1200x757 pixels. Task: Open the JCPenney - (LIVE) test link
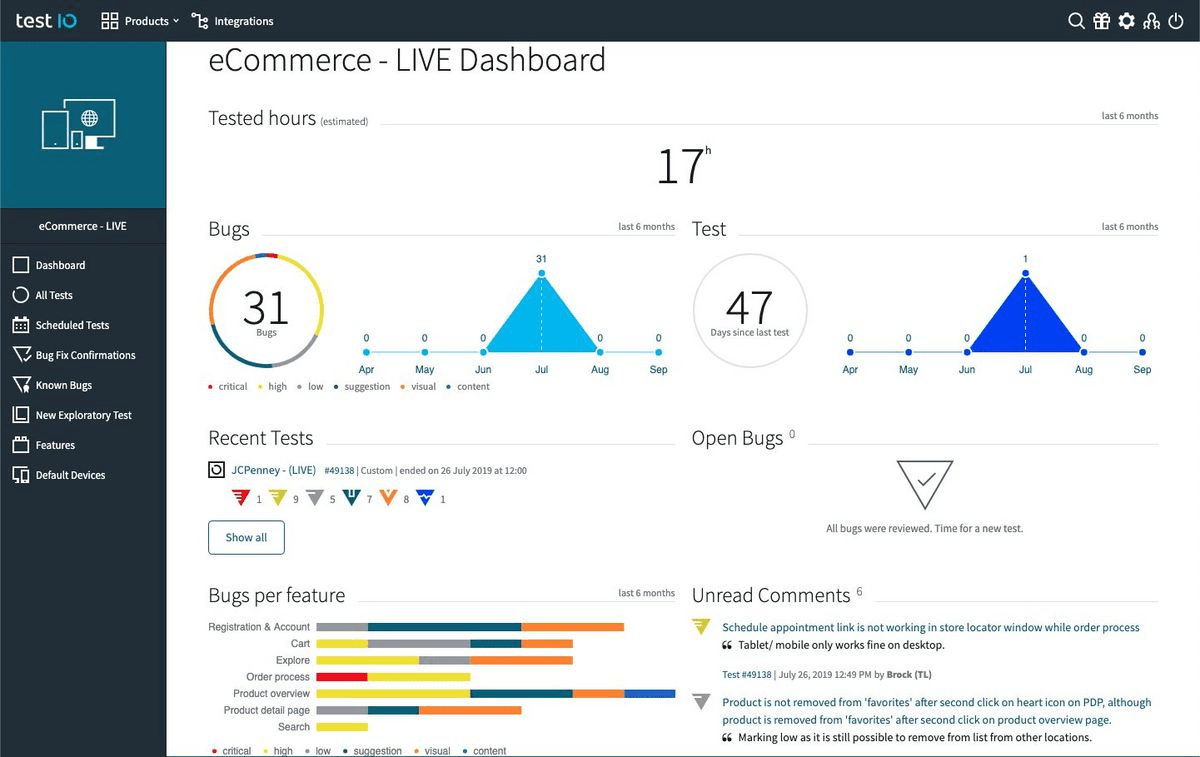tap(273, 470)
